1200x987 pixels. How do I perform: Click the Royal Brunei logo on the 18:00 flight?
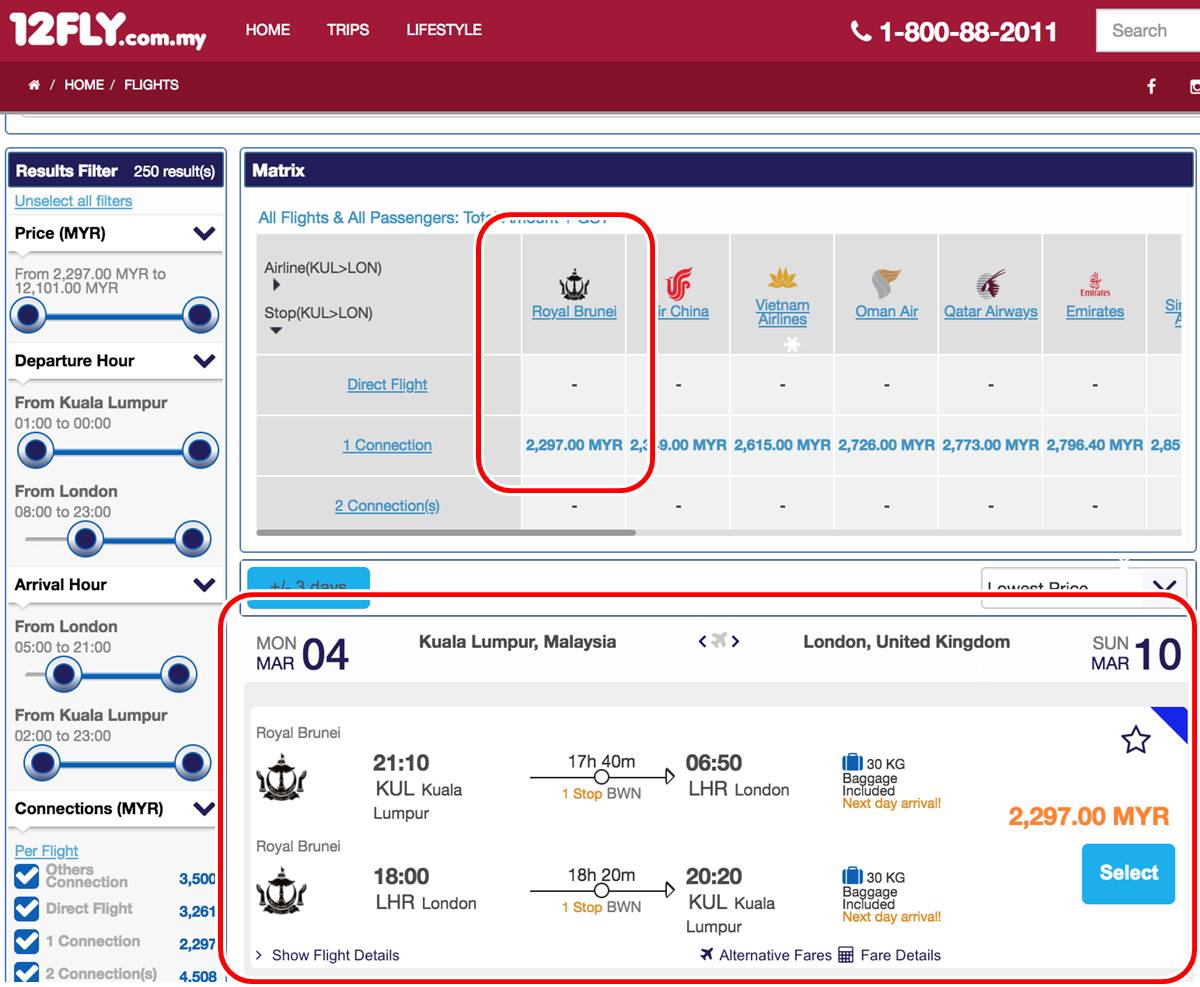pyautogui.click(x=281, y=890)
